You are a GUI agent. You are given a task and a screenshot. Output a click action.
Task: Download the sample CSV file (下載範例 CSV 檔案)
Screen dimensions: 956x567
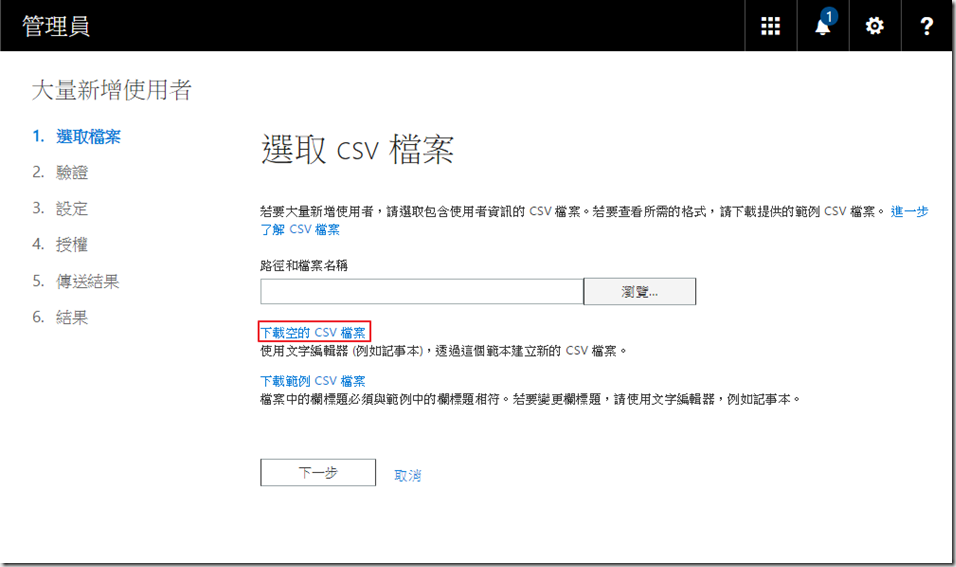click(x=313, y=381)
